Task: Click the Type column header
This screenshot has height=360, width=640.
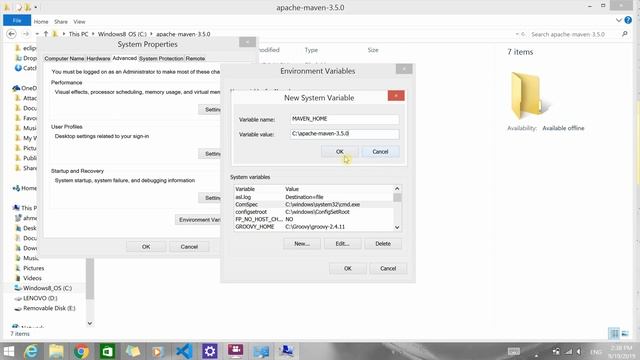Action: coord(311,50)
